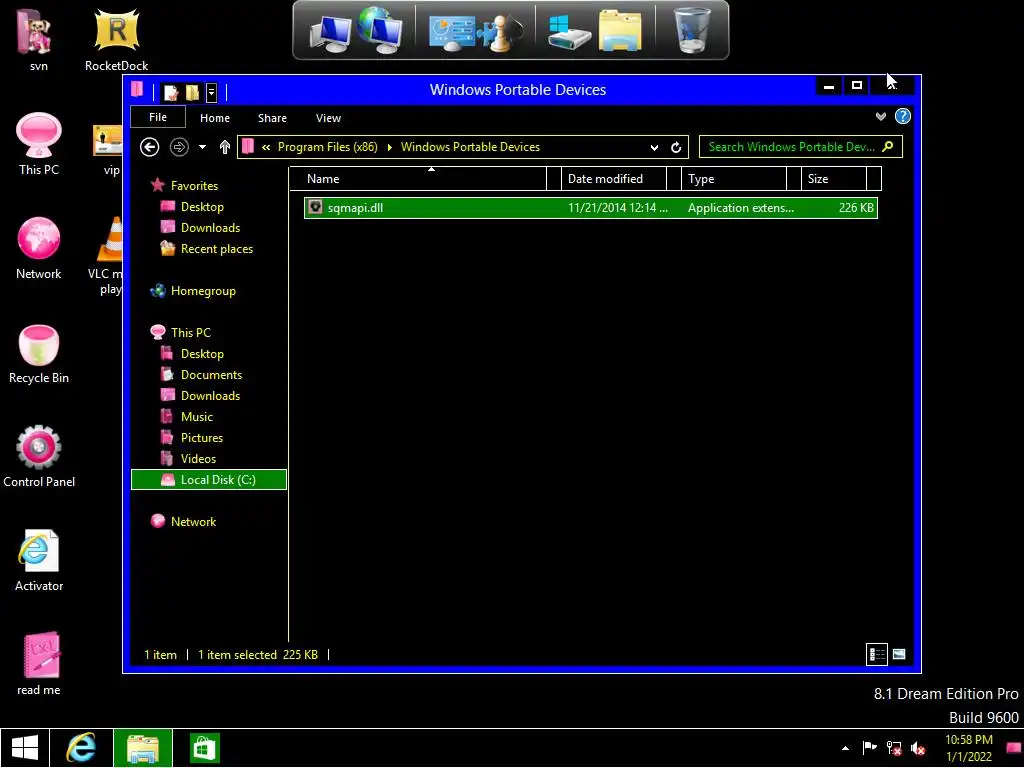
Task: Click the Search Windows Portable Devices box
Action: point(801,147)
